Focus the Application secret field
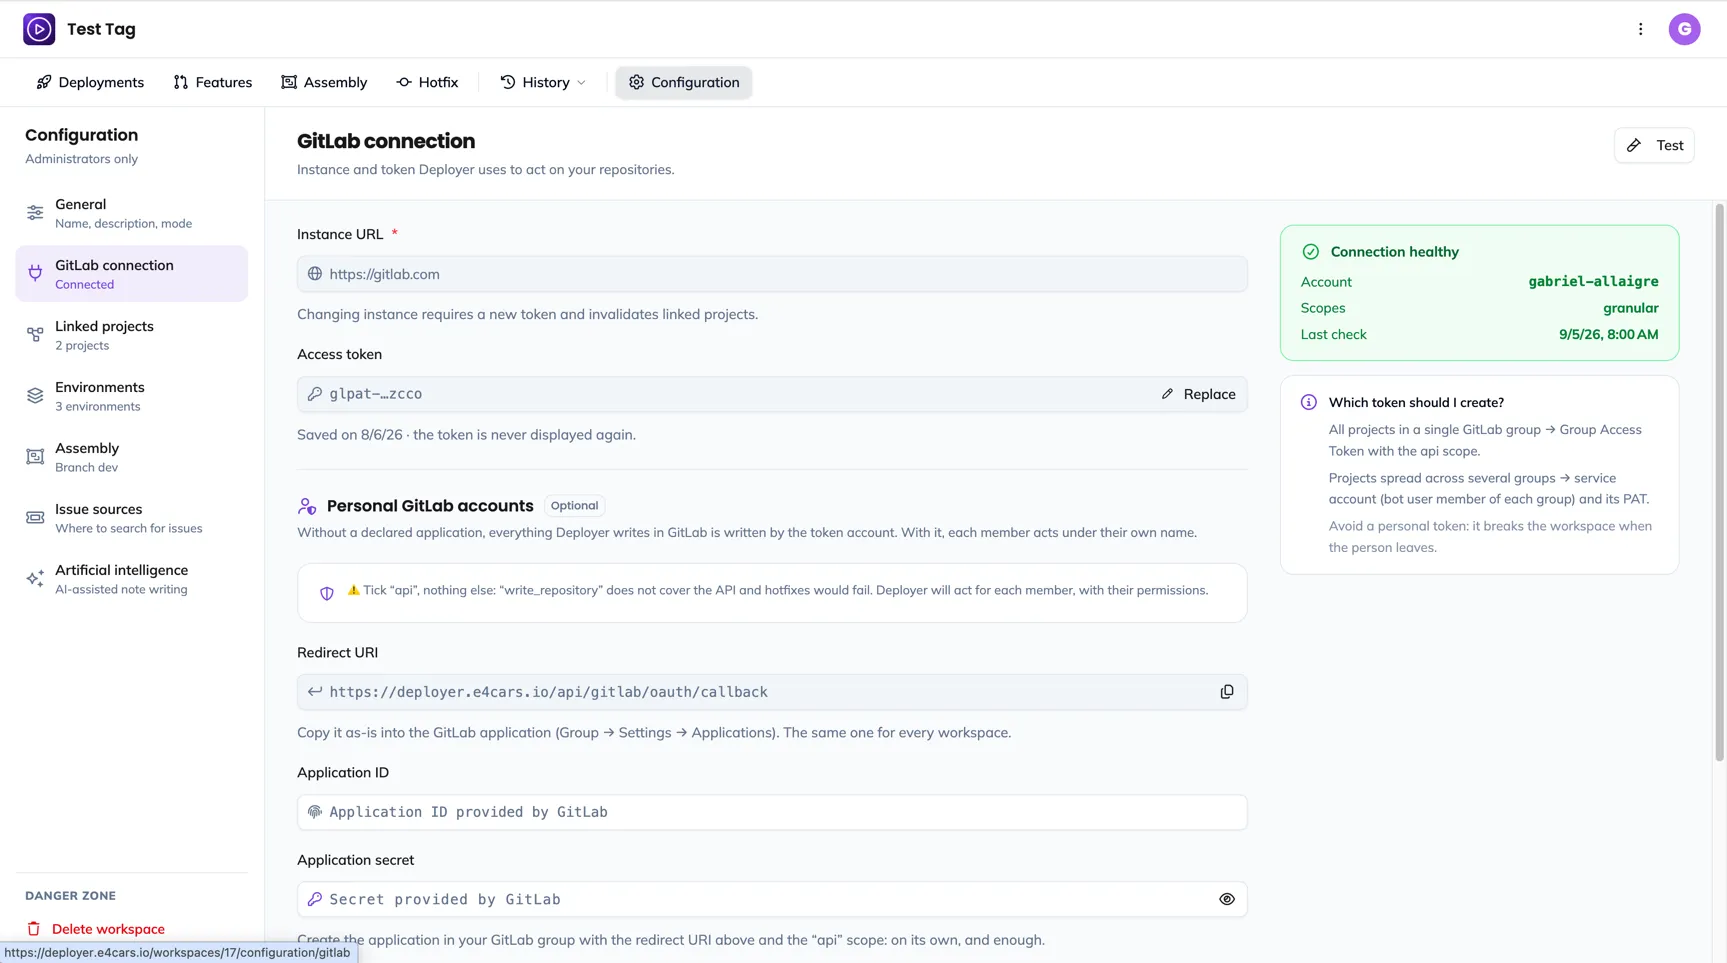The height and width of the screenshot is (963, 1727). coord(772,899)
